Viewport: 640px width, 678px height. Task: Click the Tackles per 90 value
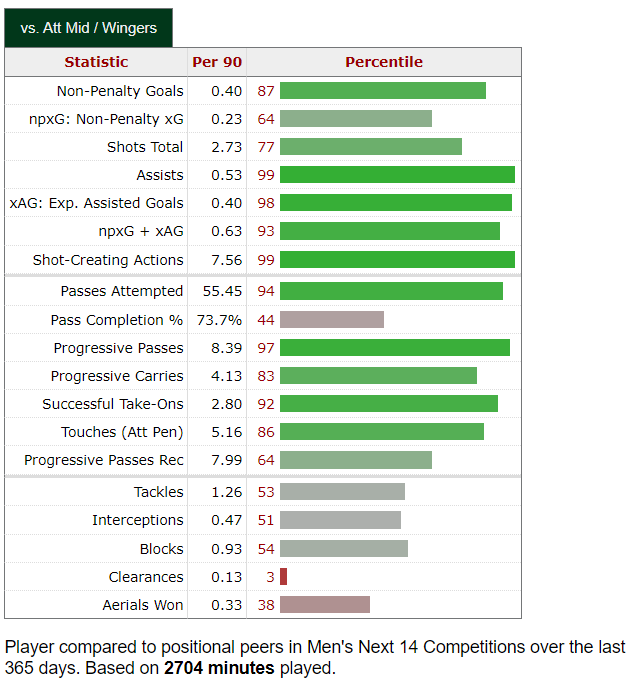pos(226,492)
